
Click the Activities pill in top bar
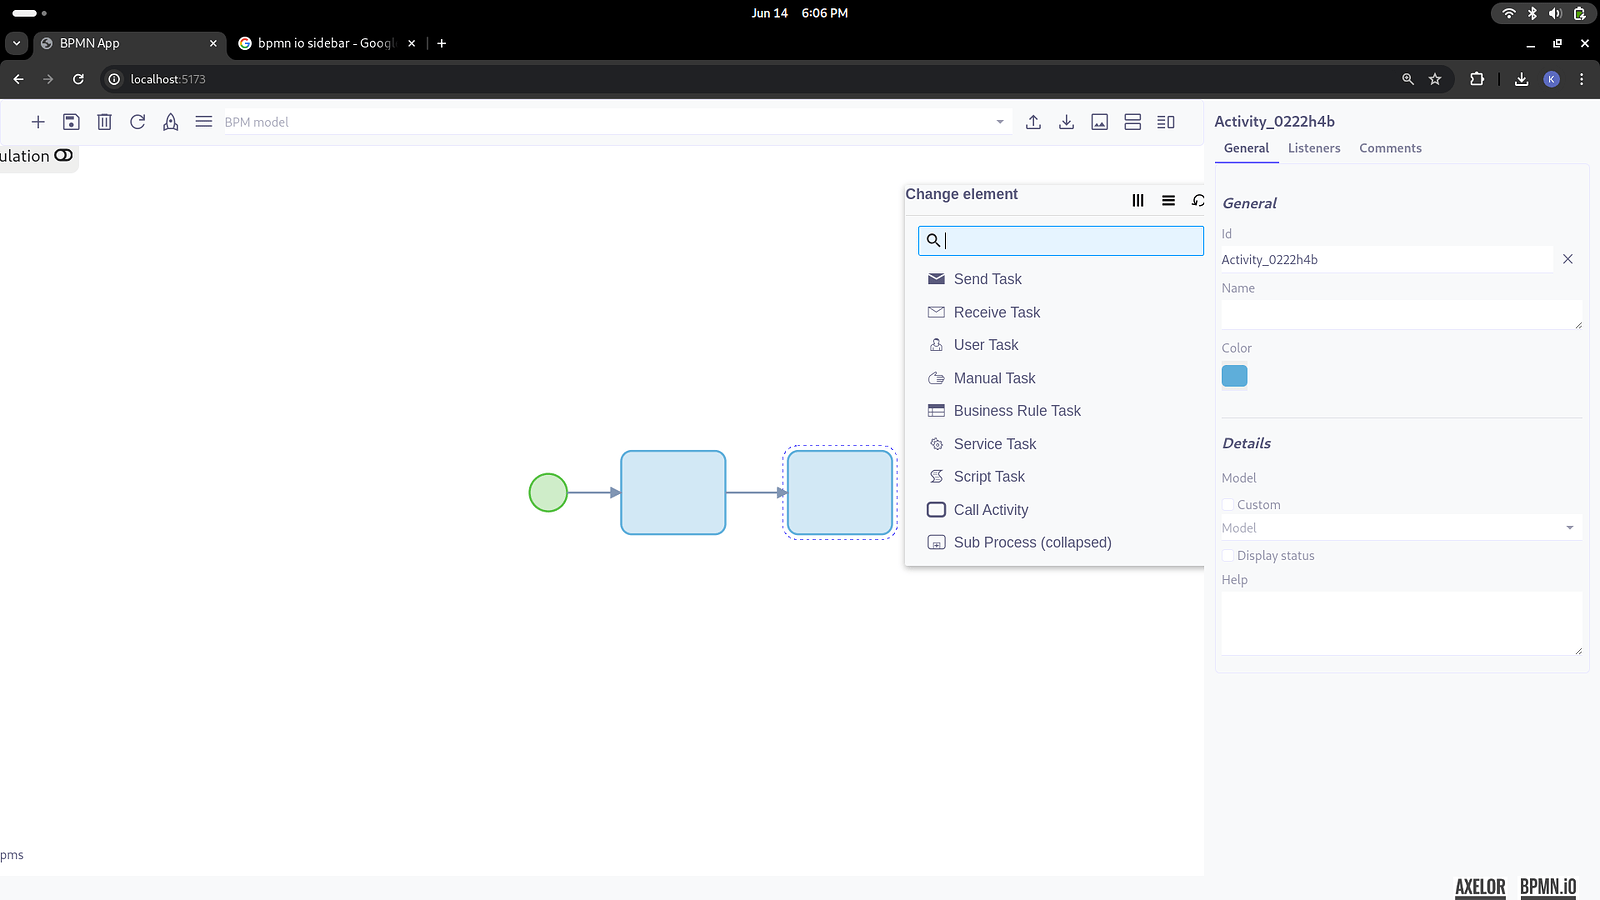(x=29, y=13)
